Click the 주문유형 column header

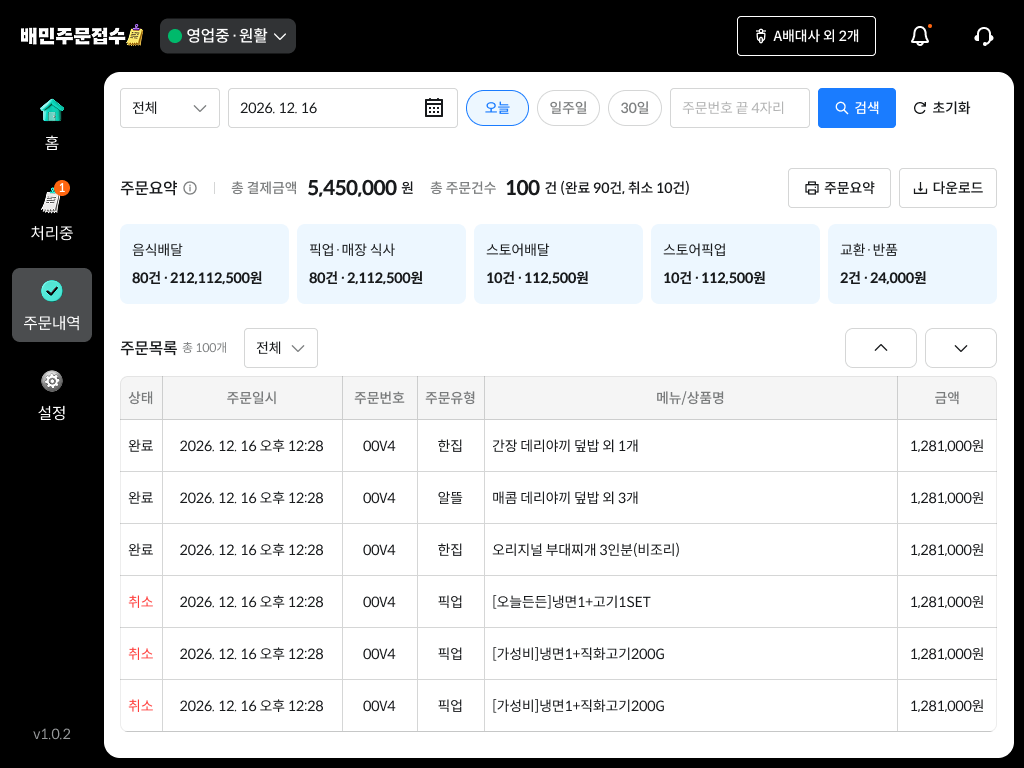coord(451,398)
